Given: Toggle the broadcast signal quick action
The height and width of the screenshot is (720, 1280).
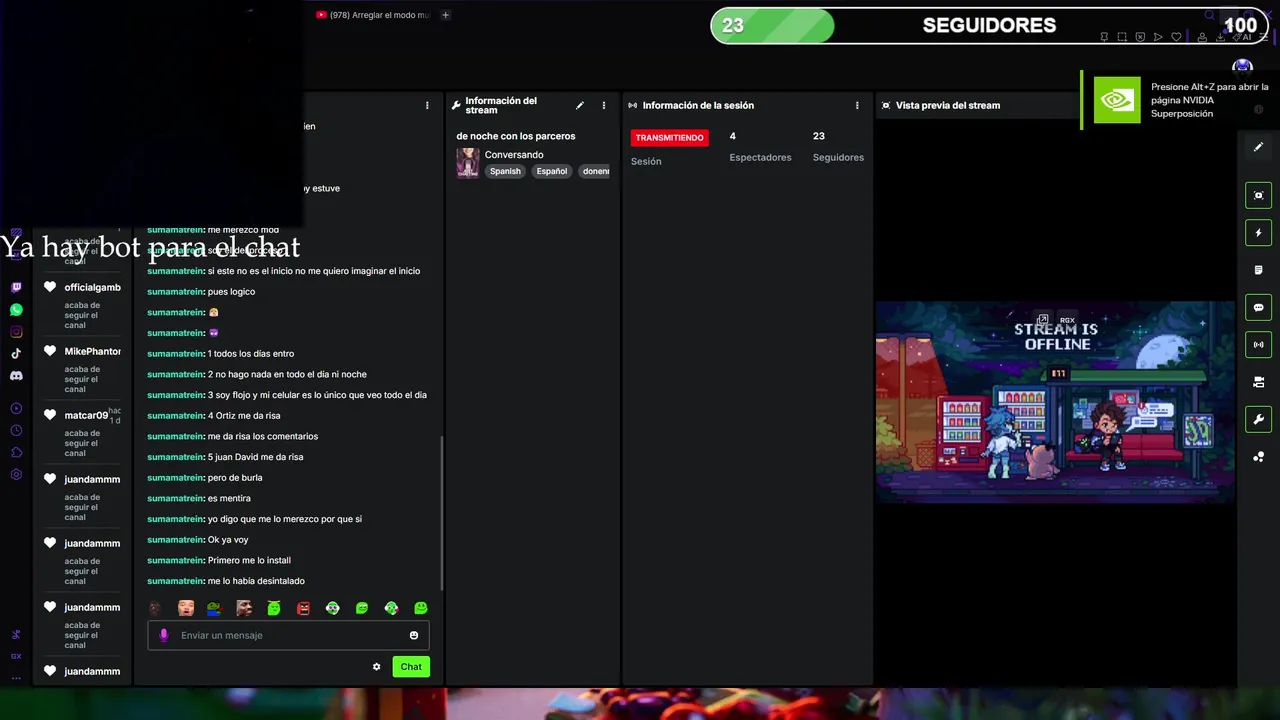Looking at the screenshot, I should [x=1259, y=344].
